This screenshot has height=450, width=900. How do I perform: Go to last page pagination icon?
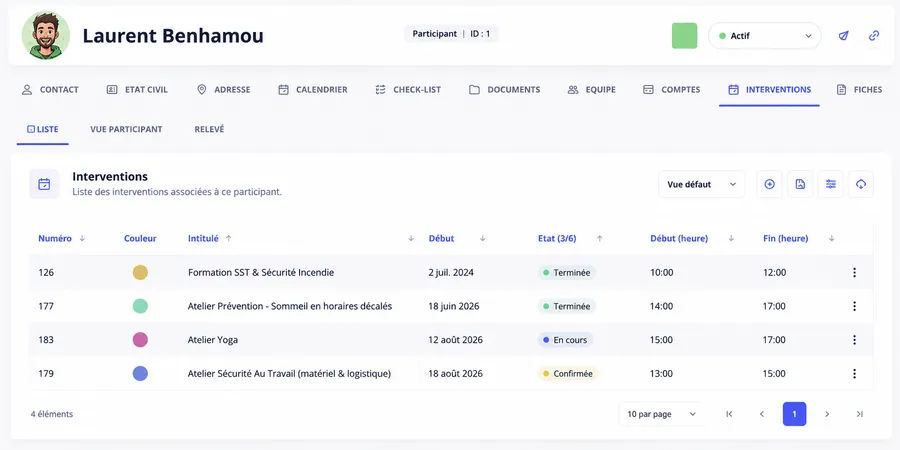pyautogui.click(x=859, y=414)
